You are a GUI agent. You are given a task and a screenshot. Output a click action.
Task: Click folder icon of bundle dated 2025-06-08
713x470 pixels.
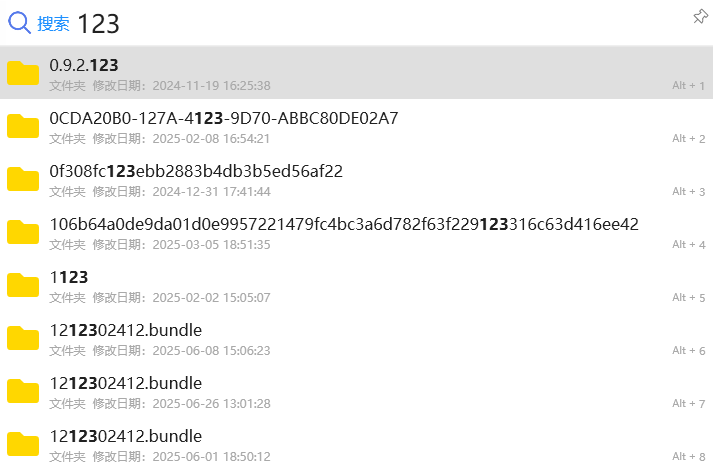23,338
